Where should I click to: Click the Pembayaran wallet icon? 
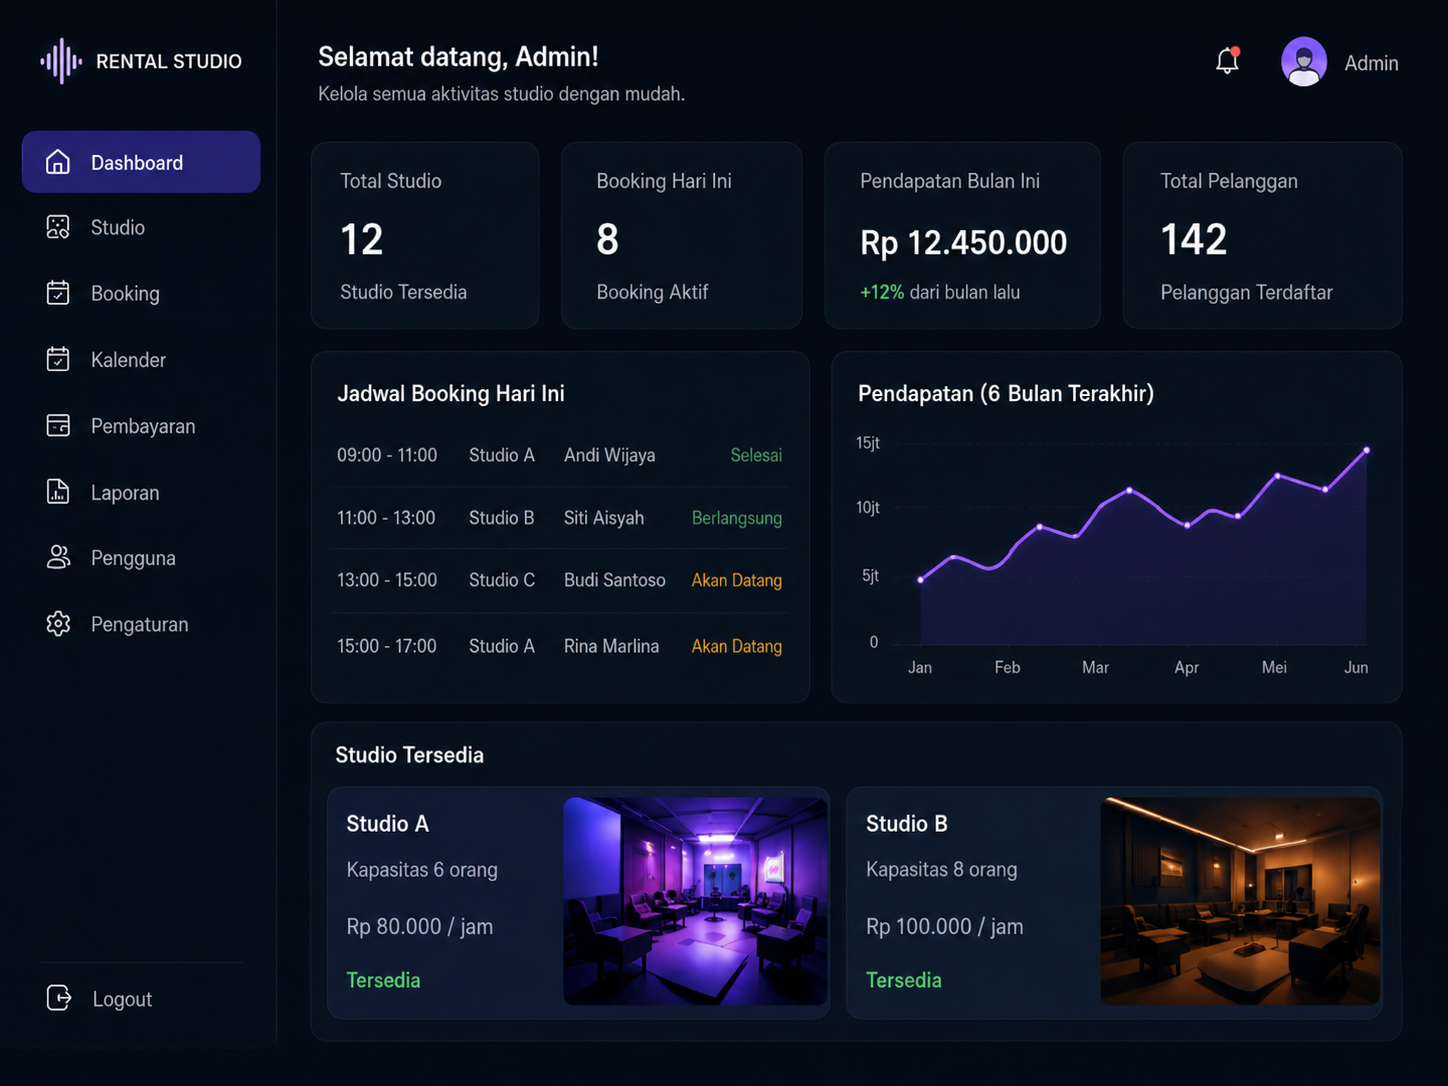pos(58,425)
